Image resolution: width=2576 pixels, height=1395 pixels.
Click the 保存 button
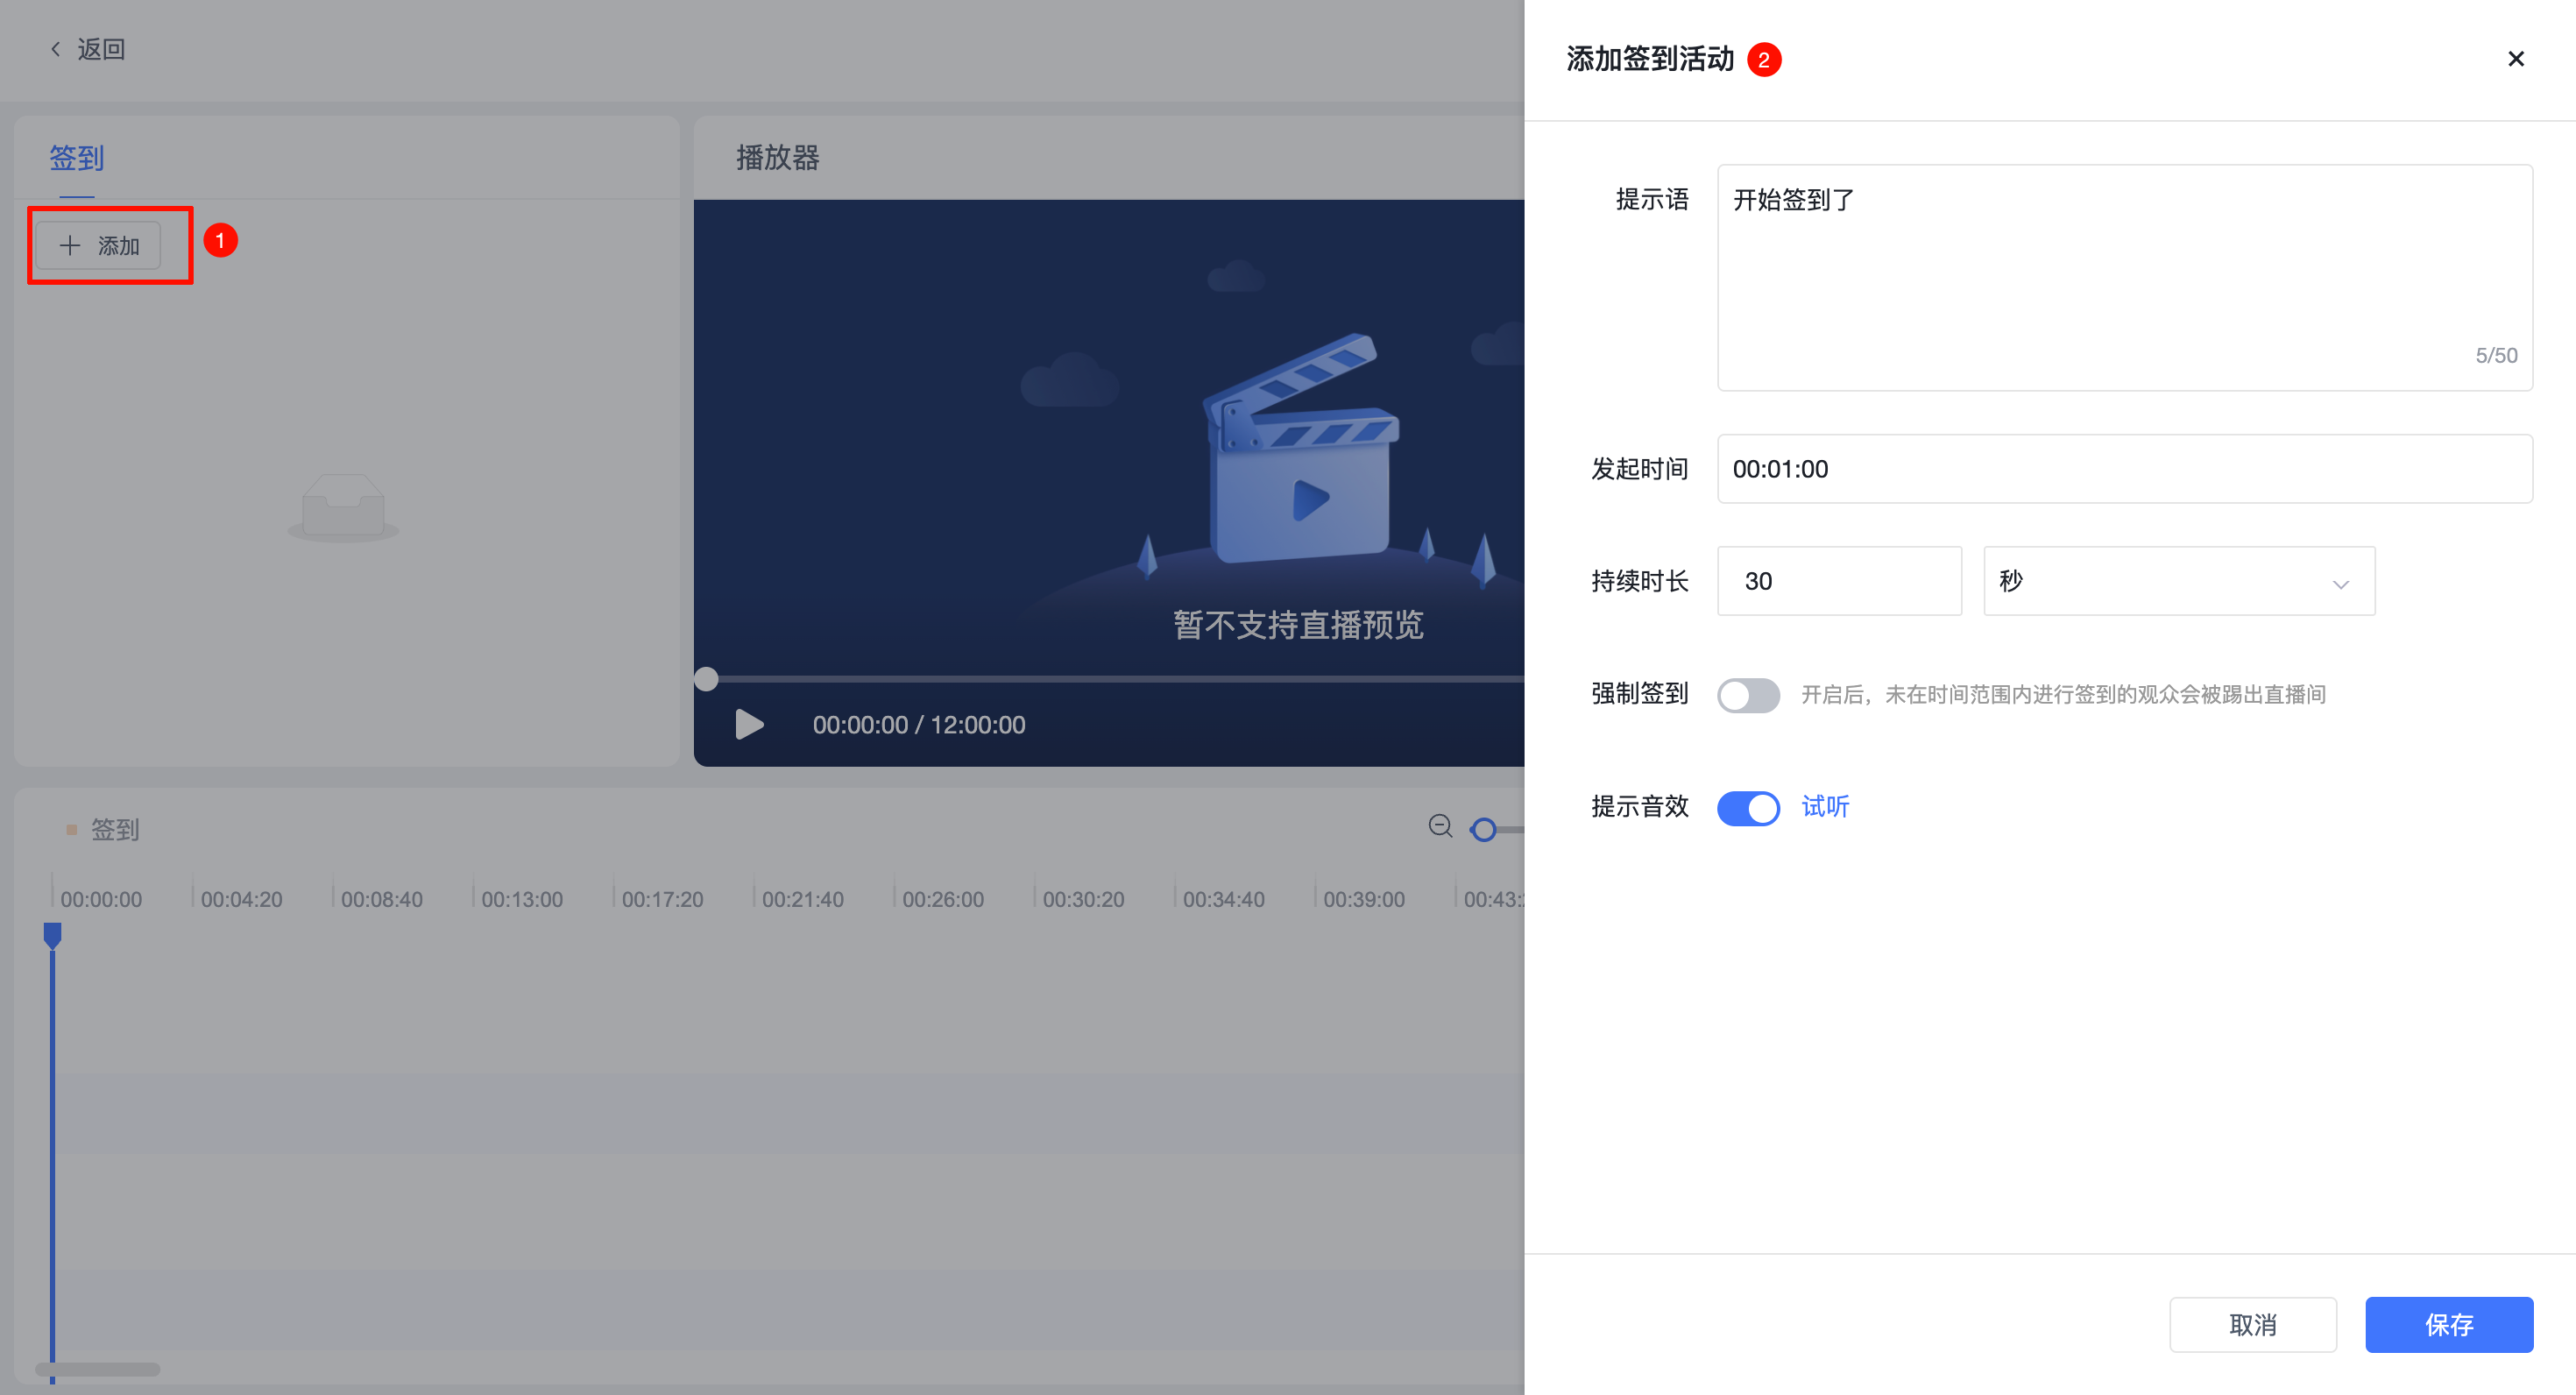click(2448, 1324)
